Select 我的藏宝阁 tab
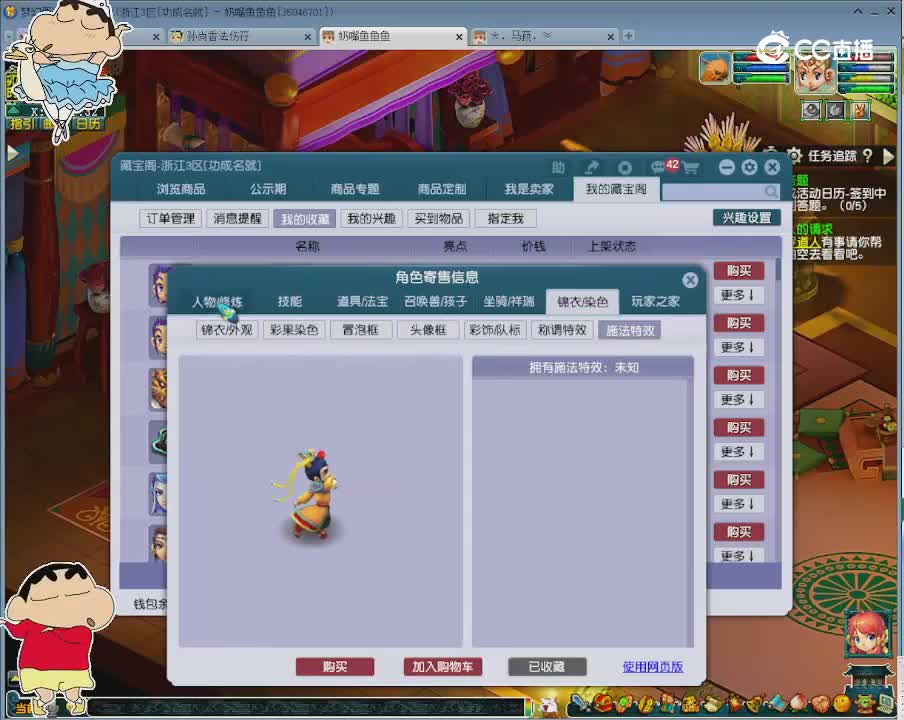The height and width of the screenshot is (720, 904). tap(616, 189)
